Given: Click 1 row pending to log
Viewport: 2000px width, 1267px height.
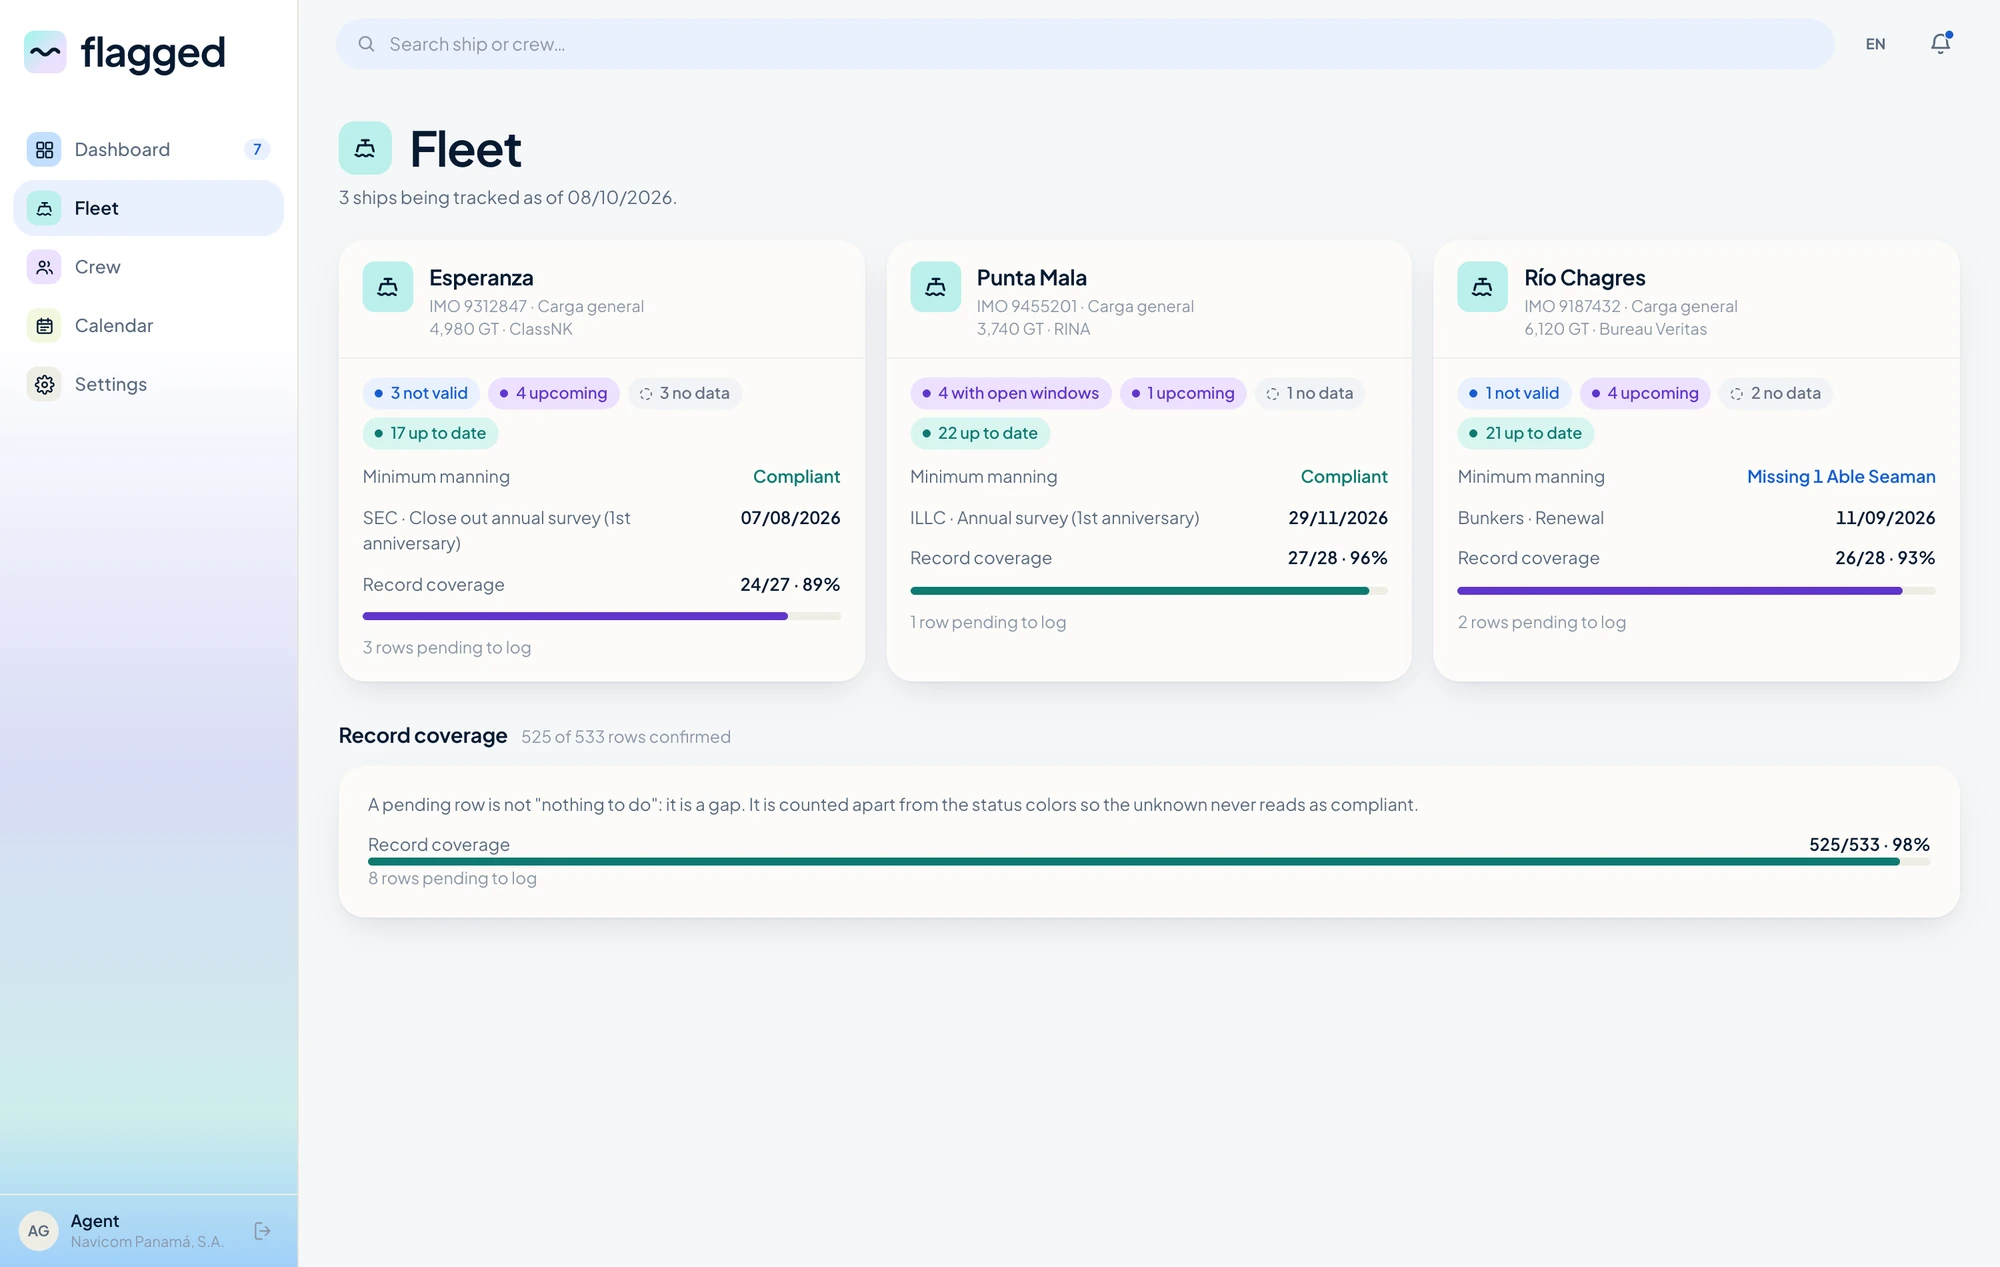Looking at the screenshot, I should (988, 622).
